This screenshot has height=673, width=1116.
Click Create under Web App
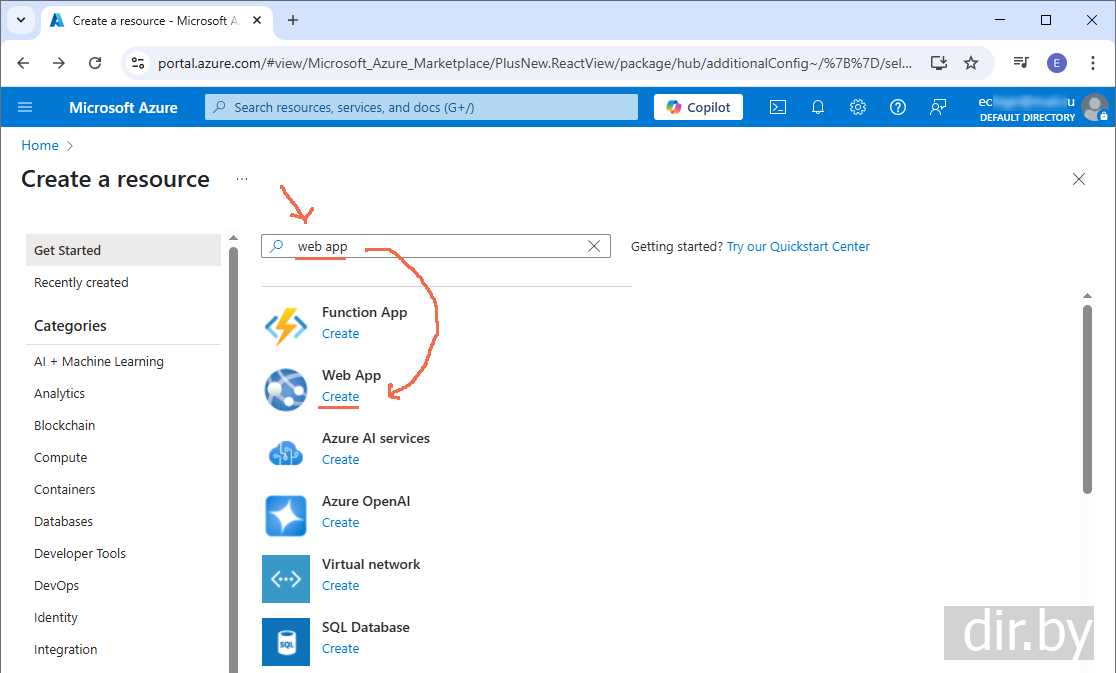(340, 397)
